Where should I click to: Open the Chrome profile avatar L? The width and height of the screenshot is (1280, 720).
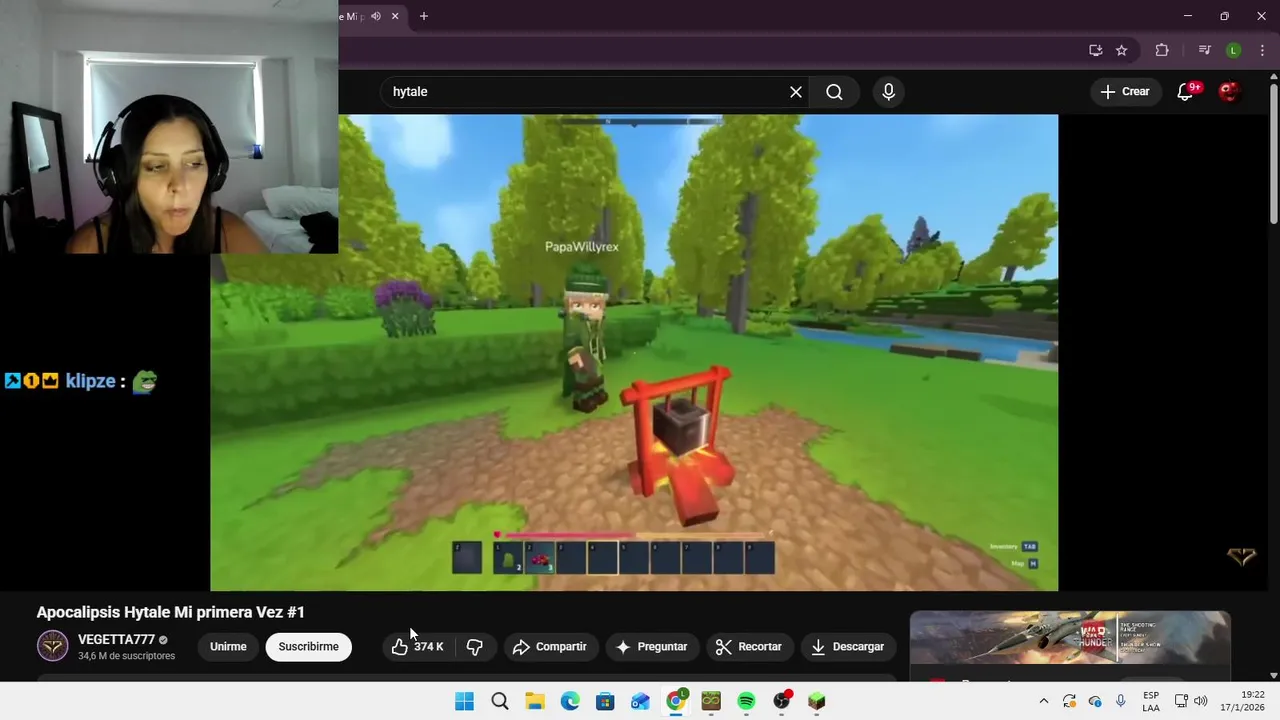point(1234,50)
